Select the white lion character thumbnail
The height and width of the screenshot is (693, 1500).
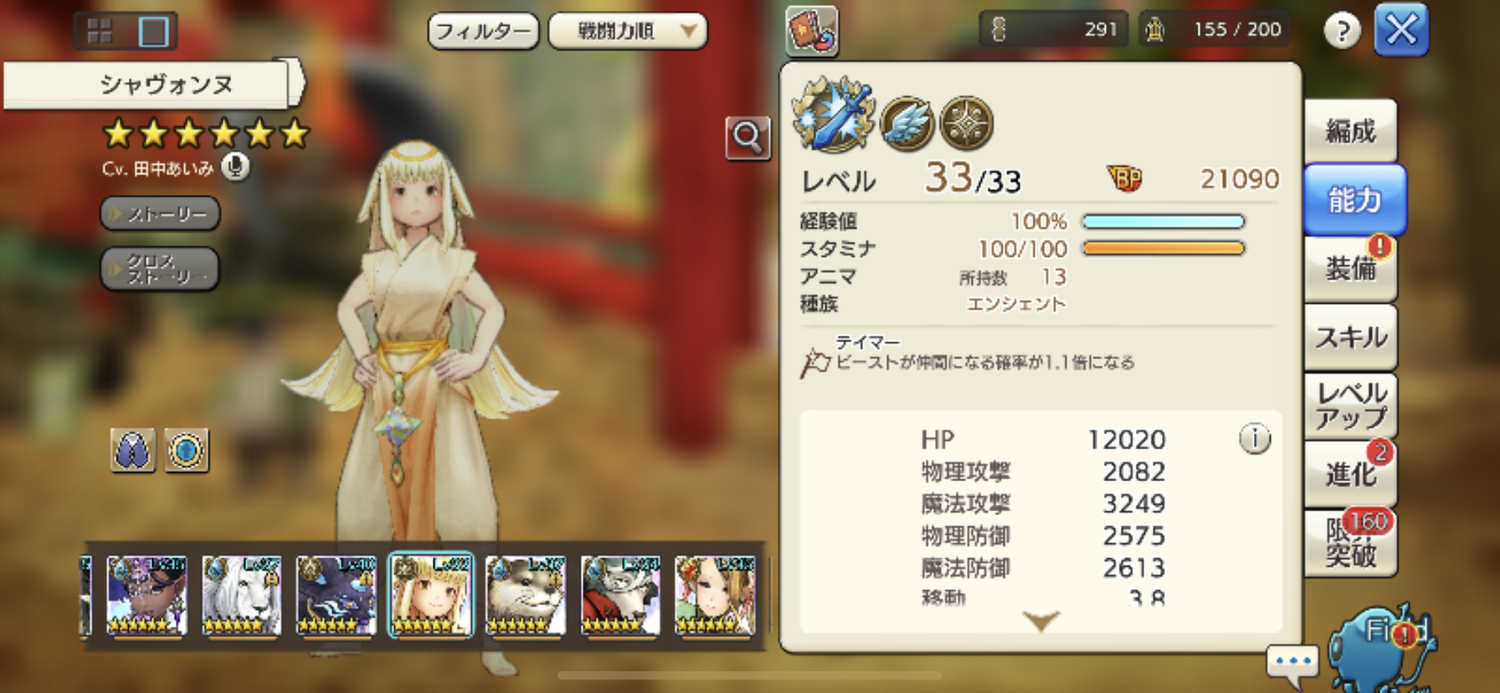point(241,596)
